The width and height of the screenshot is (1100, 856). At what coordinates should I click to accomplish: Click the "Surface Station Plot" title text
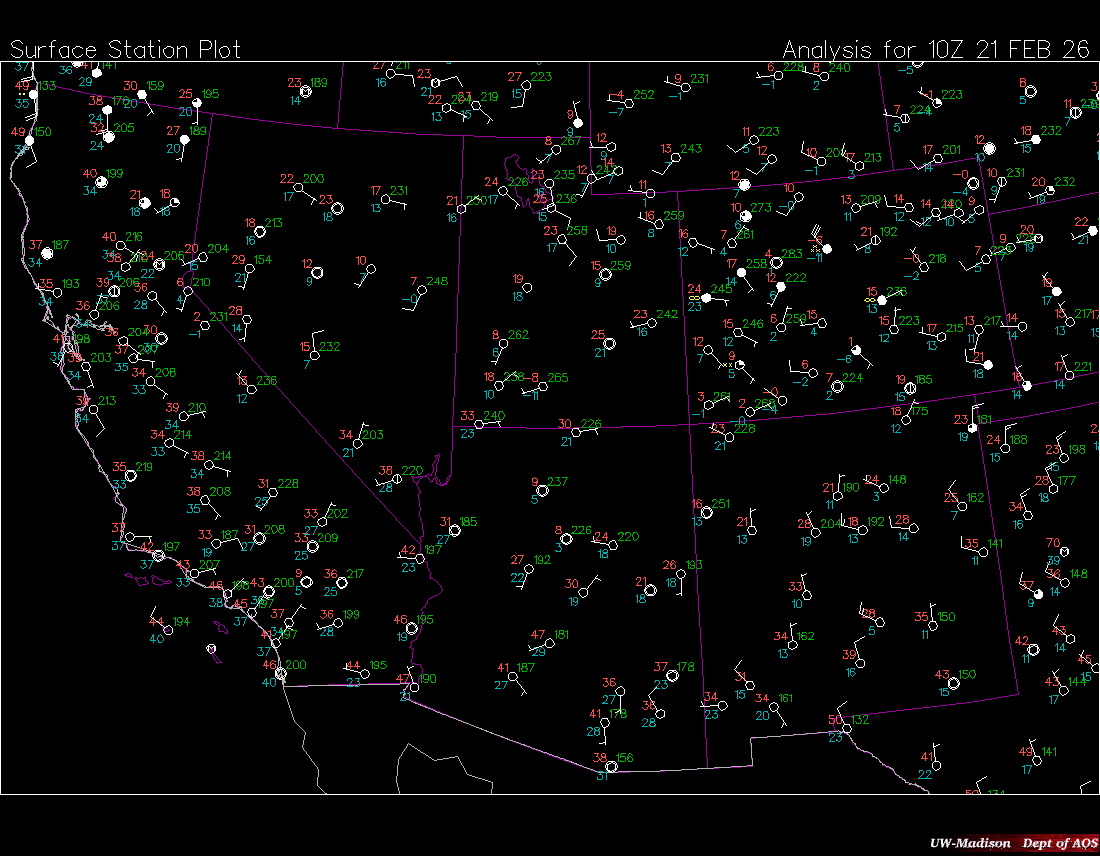[x=125, y=49]
